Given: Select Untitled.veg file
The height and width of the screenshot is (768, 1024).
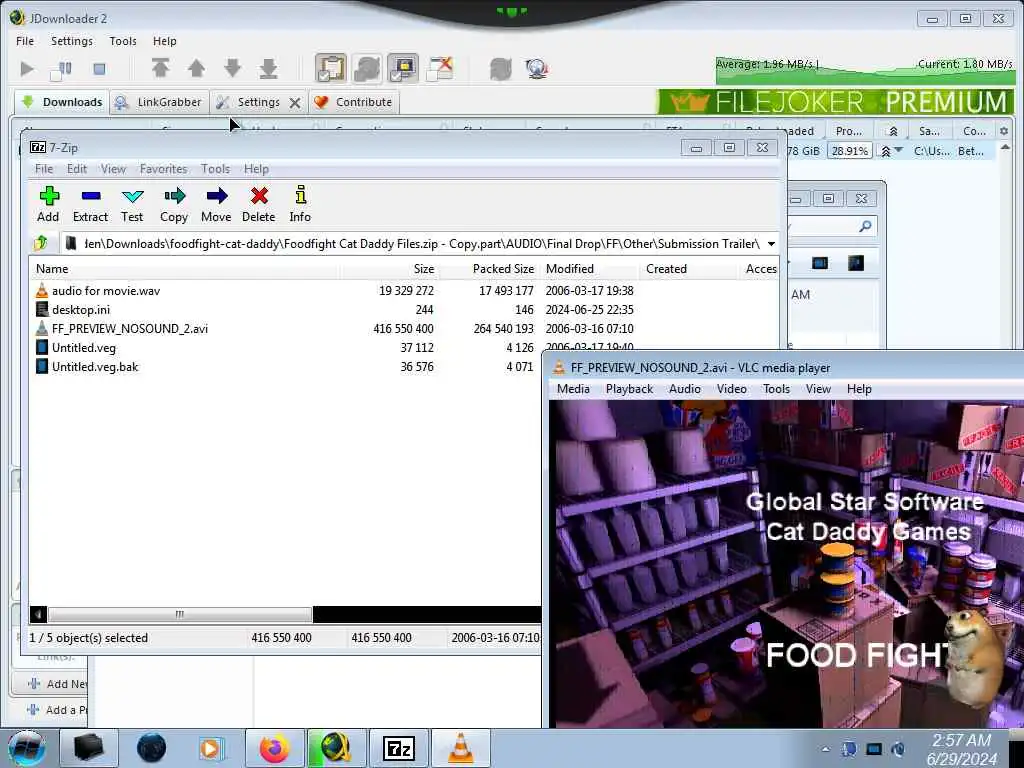Looking at the screenshot, I should 84,348.
